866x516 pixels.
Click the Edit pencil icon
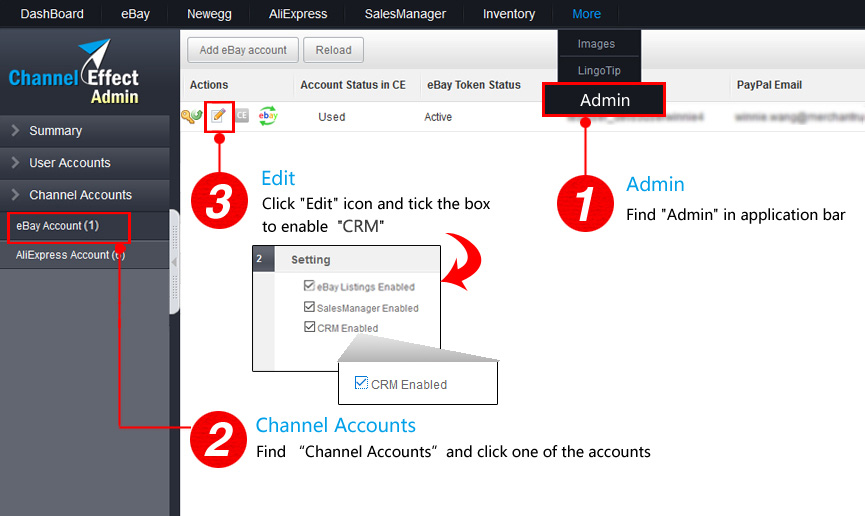(x=219, y=115)
